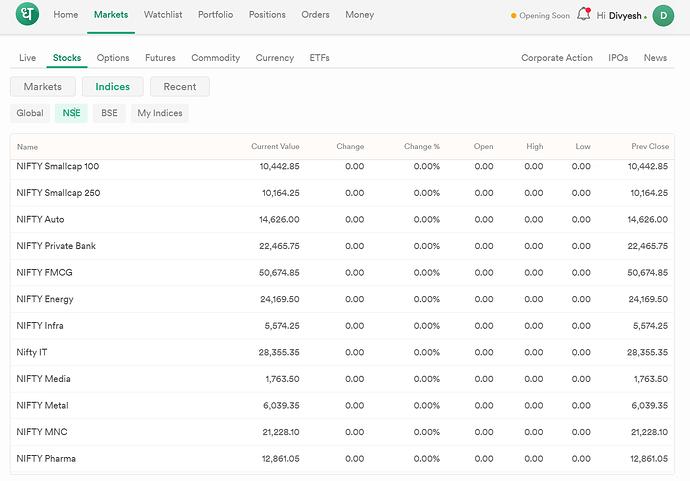Open the Futures tab
The height and width of the screenshot is (481, 690).
160,58
